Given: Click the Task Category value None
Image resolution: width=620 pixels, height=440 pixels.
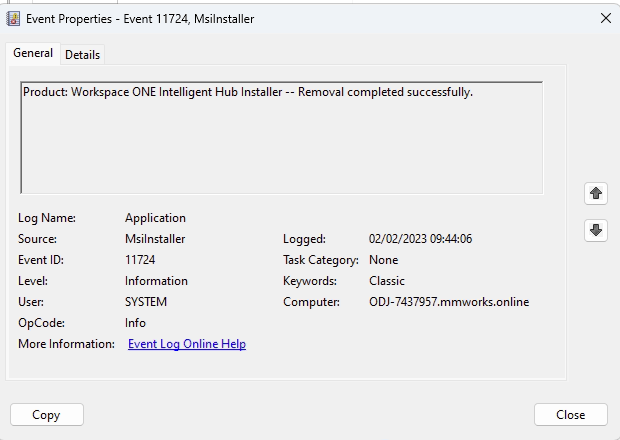Looking at the screenshot, I should point(383,260).
